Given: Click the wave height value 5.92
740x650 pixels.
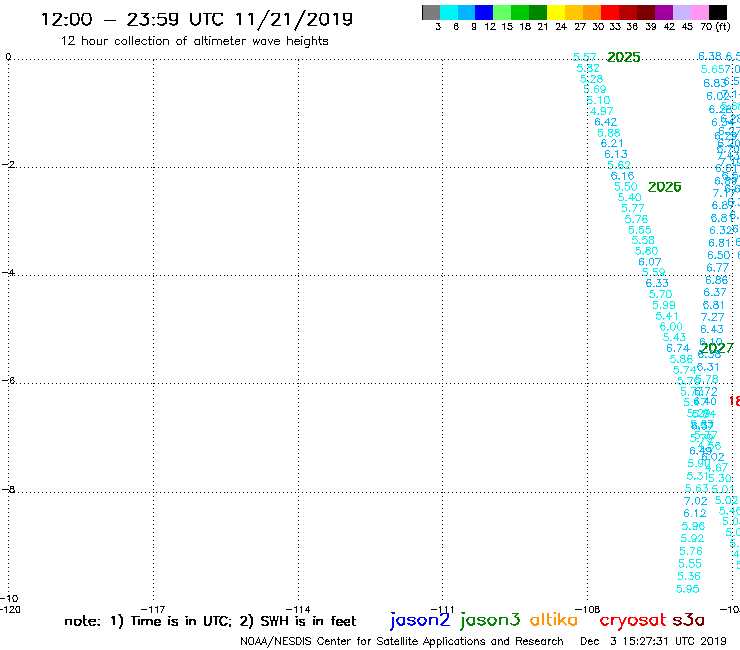Looking at the screenshot, I should tap(692, 539).
